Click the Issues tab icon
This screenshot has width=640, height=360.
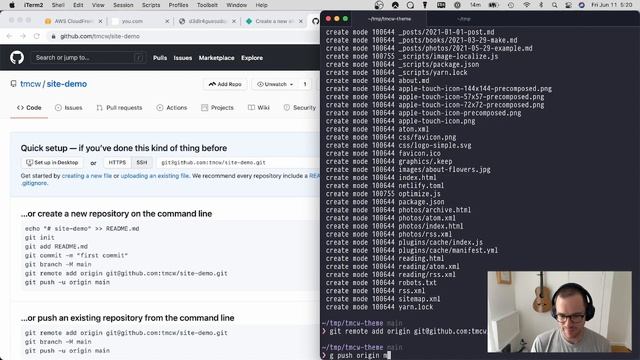58,108
